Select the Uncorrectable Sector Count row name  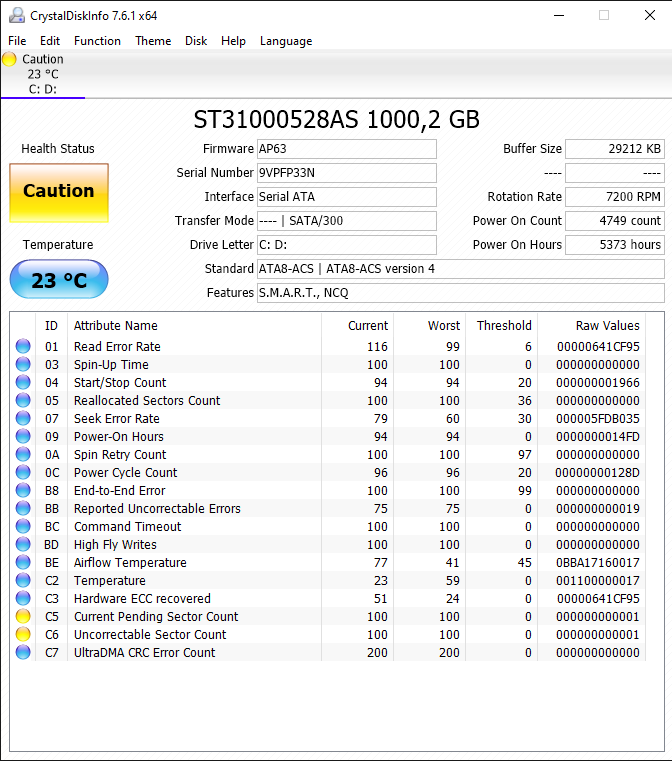(x=150, y=635)
